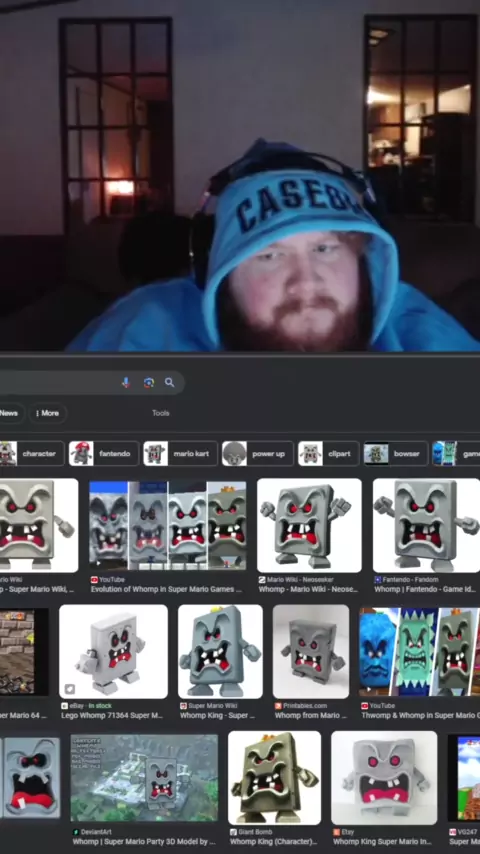Screen dimensions: 480x854
Task: Open the DeviantArt Super Mario Party model image
Action: click(144, 779)
